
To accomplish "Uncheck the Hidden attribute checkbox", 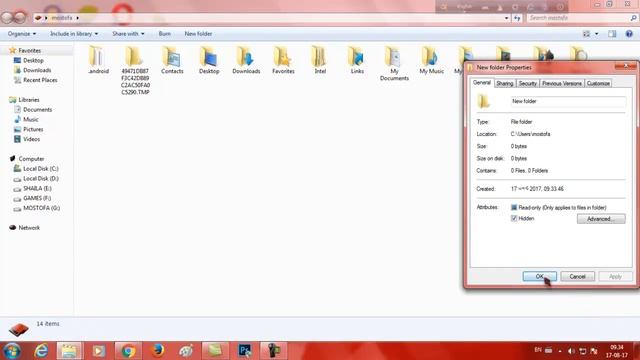I will coord(514,218).
